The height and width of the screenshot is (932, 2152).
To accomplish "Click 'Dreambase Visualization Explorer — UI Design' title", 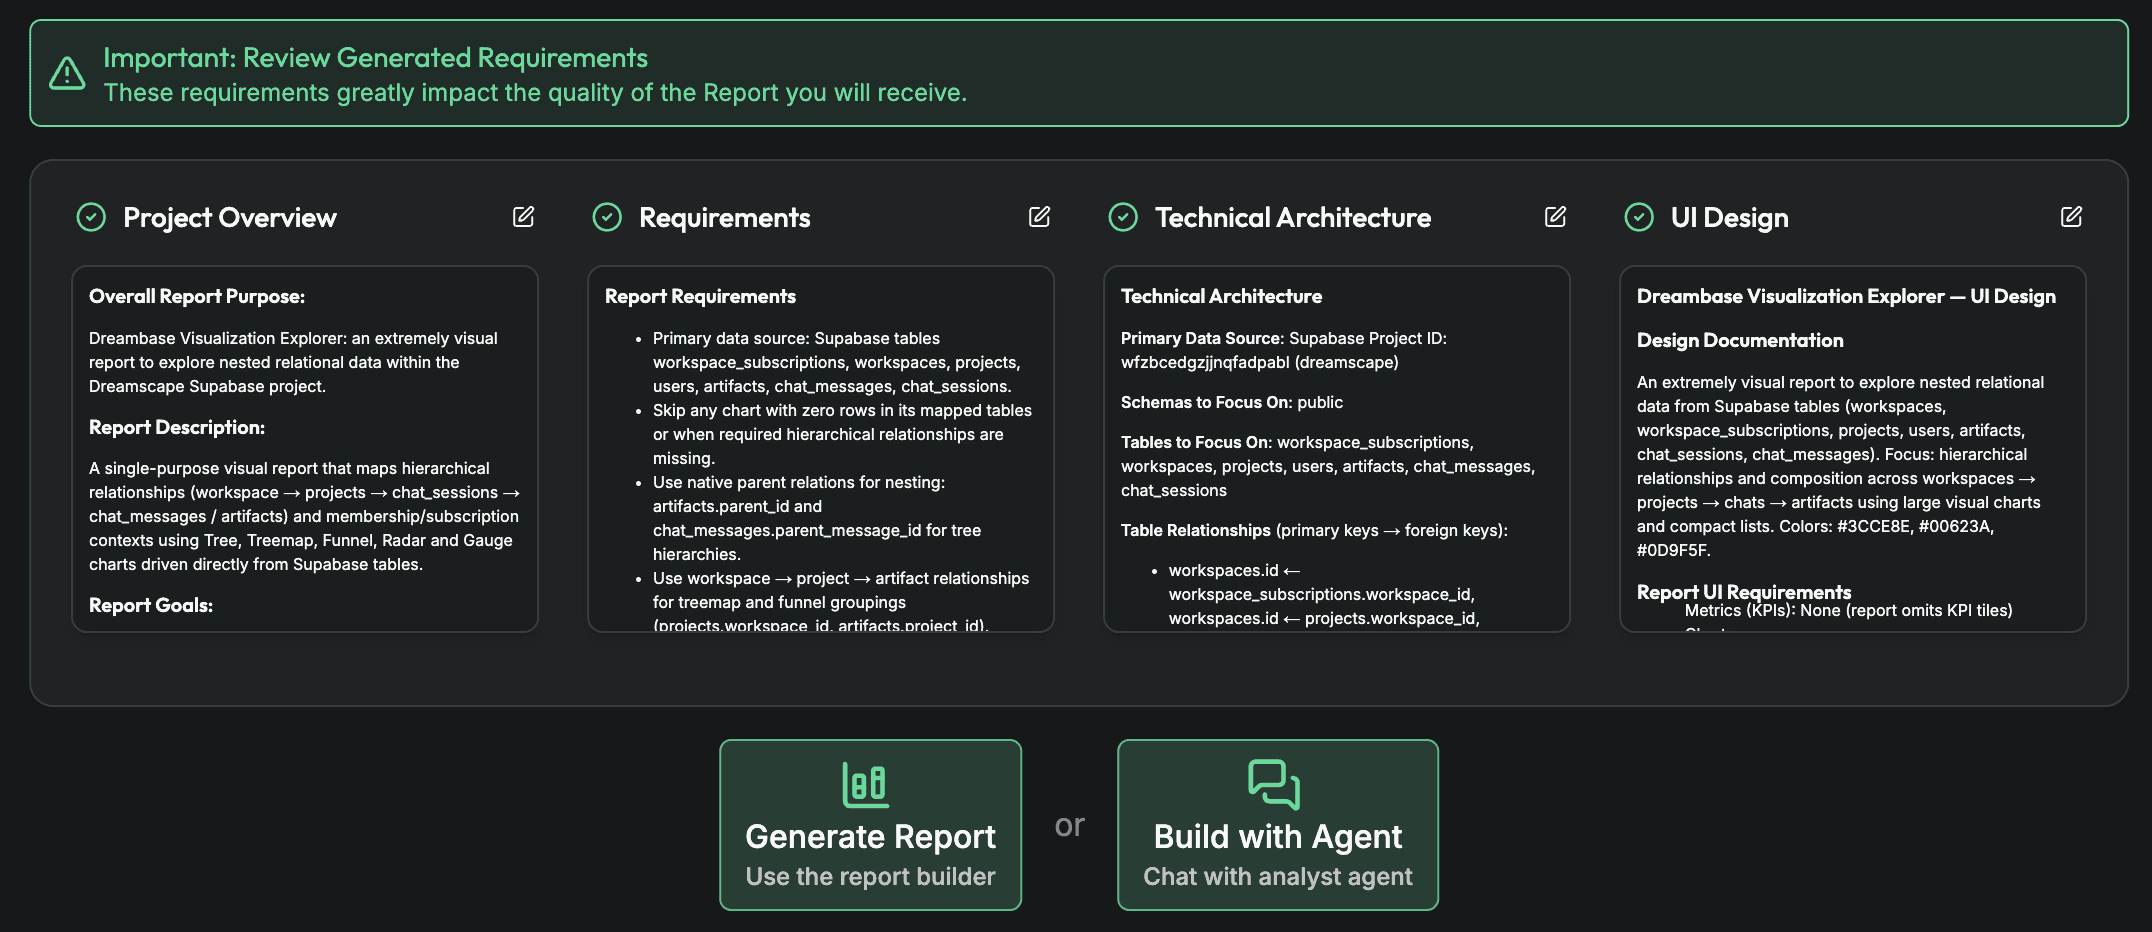I will tap(1846, 296).
